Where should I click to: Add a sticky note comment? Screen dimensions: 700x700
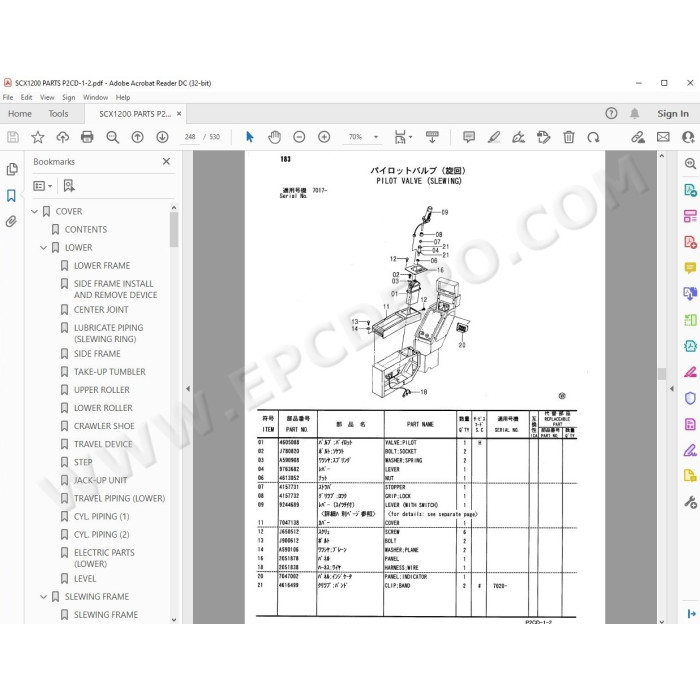tap(469, 137)
